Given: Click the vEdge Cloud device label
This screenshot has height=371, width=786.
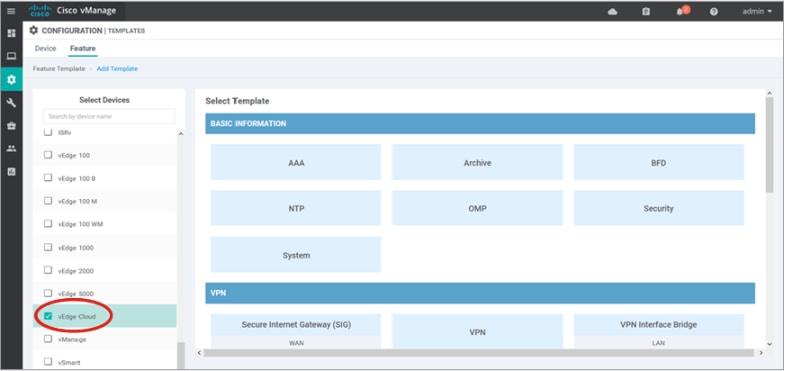Looking at the screenshot, I should [76, 316].
